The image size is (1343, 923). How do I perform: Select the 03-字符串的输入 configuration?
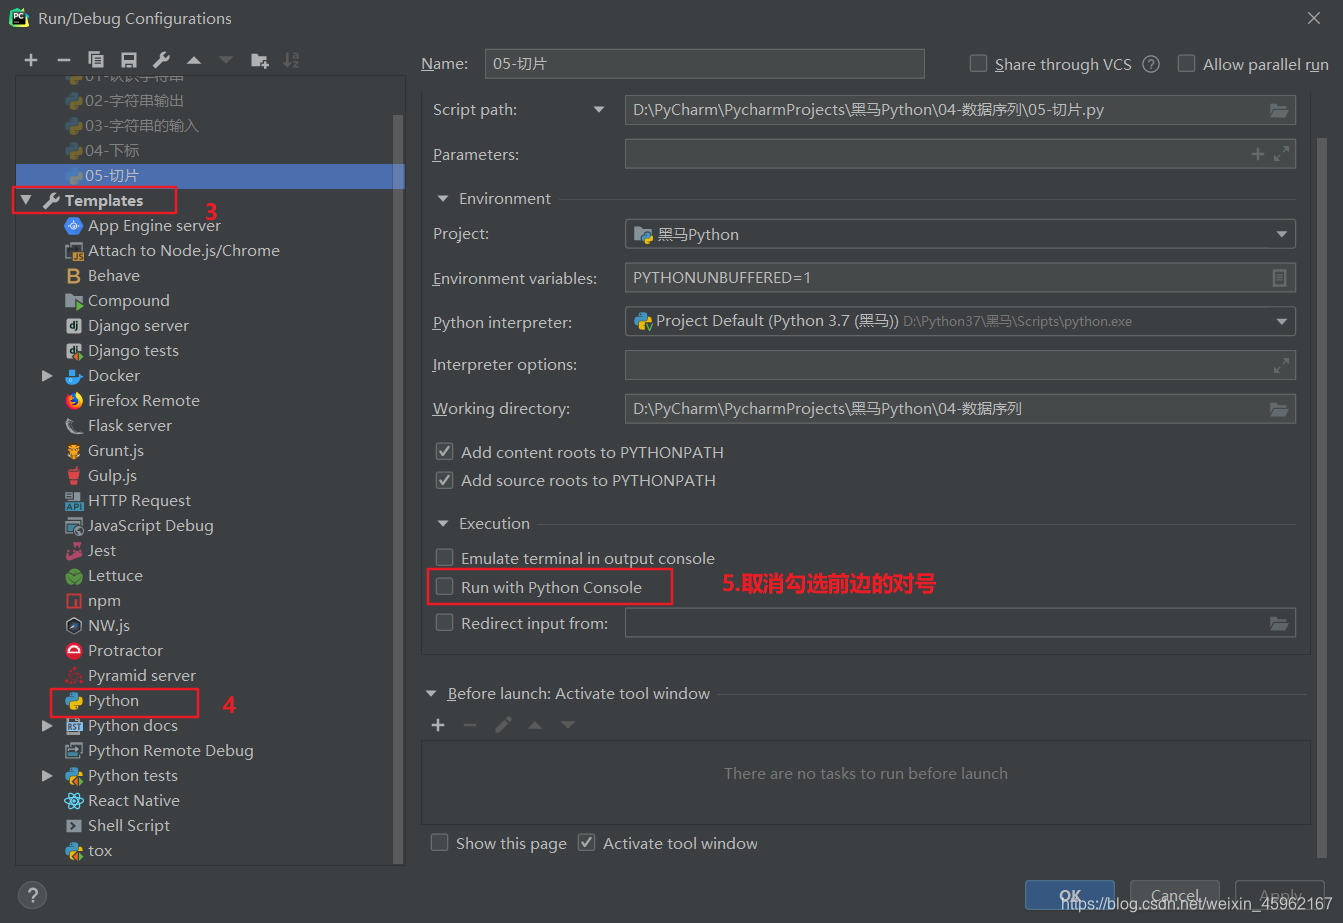141,126
